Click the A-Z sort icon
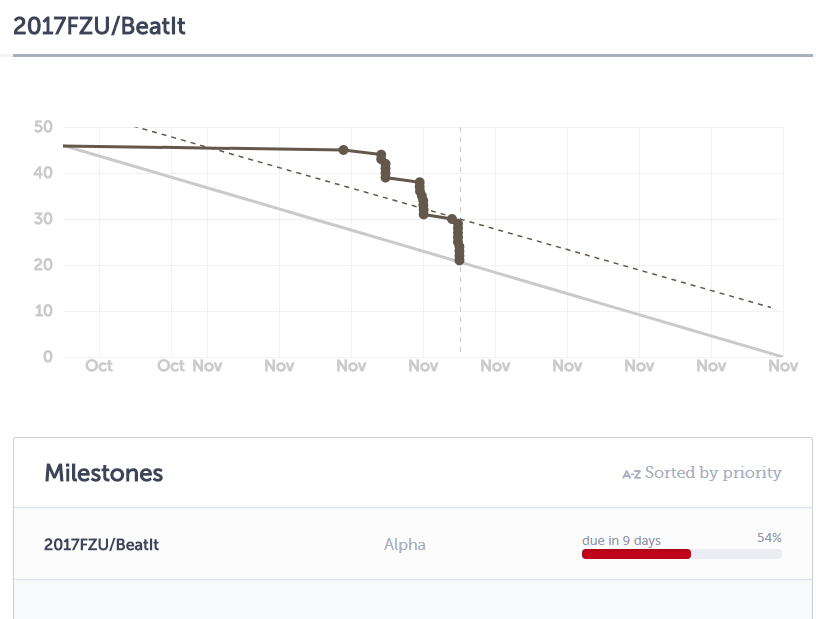This screenshot has width=816, height=619. click(631, 474)
